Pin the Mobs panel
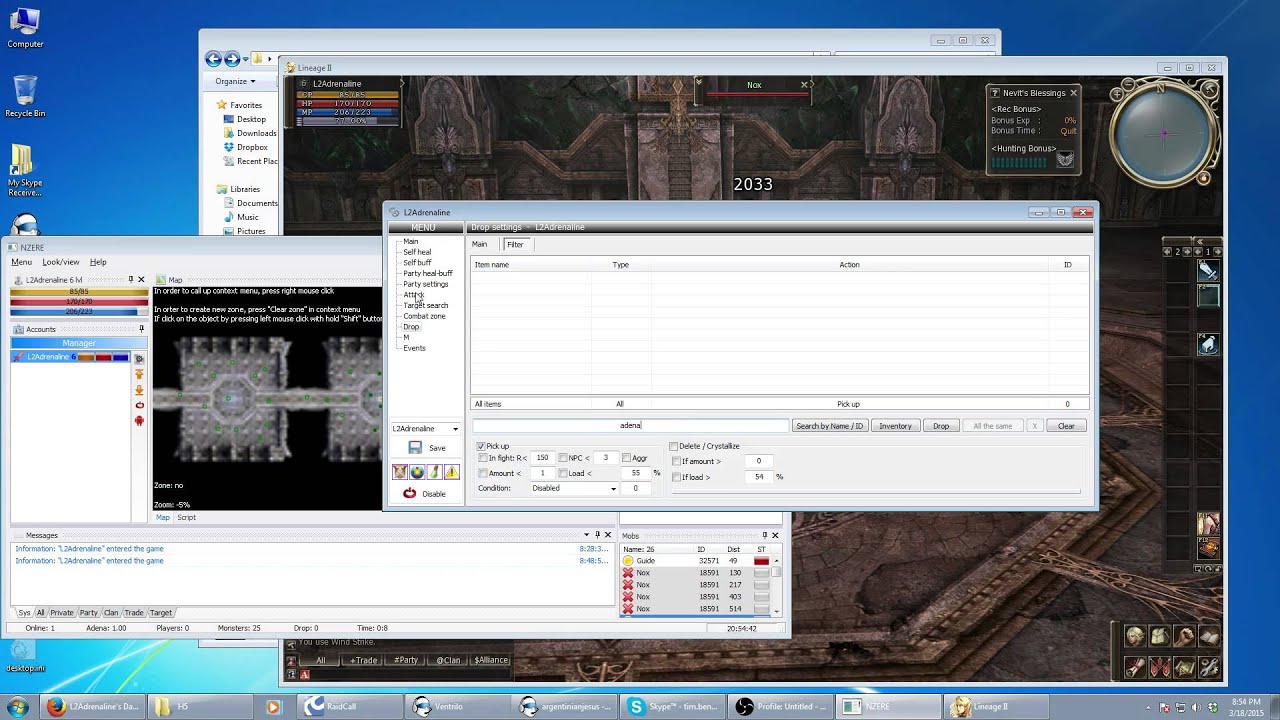Image resolution: width=1280 pixels, height=720 pixels. point(765,535)
